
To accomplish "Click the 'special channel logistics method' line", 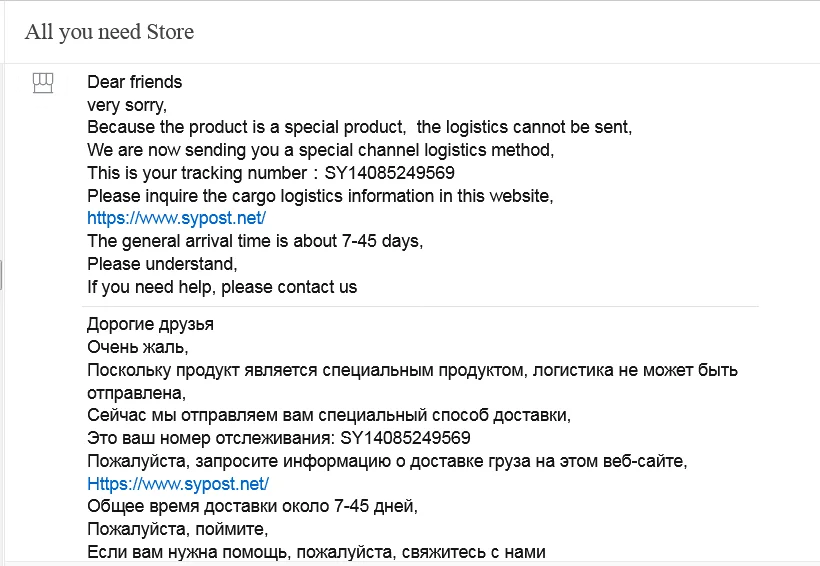I will click(321, 150).
